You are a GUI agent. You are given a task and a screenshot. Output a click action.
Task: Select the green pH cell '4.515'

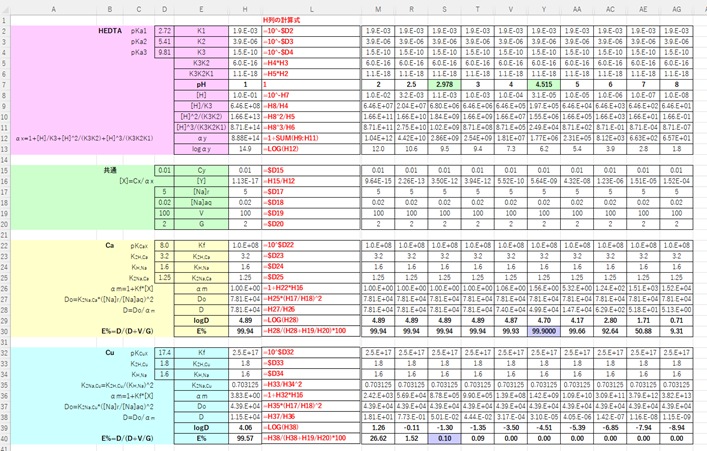(x=544, y=85)
